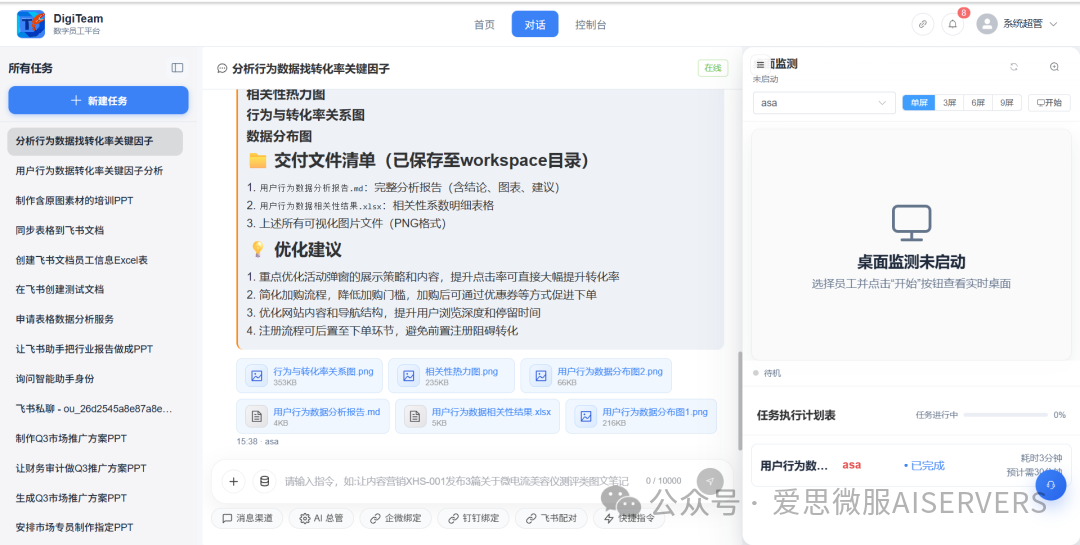Collapse the task sidebar panel icon
This screenshot has width=1080, height=545.
click(x=177, y=68)
